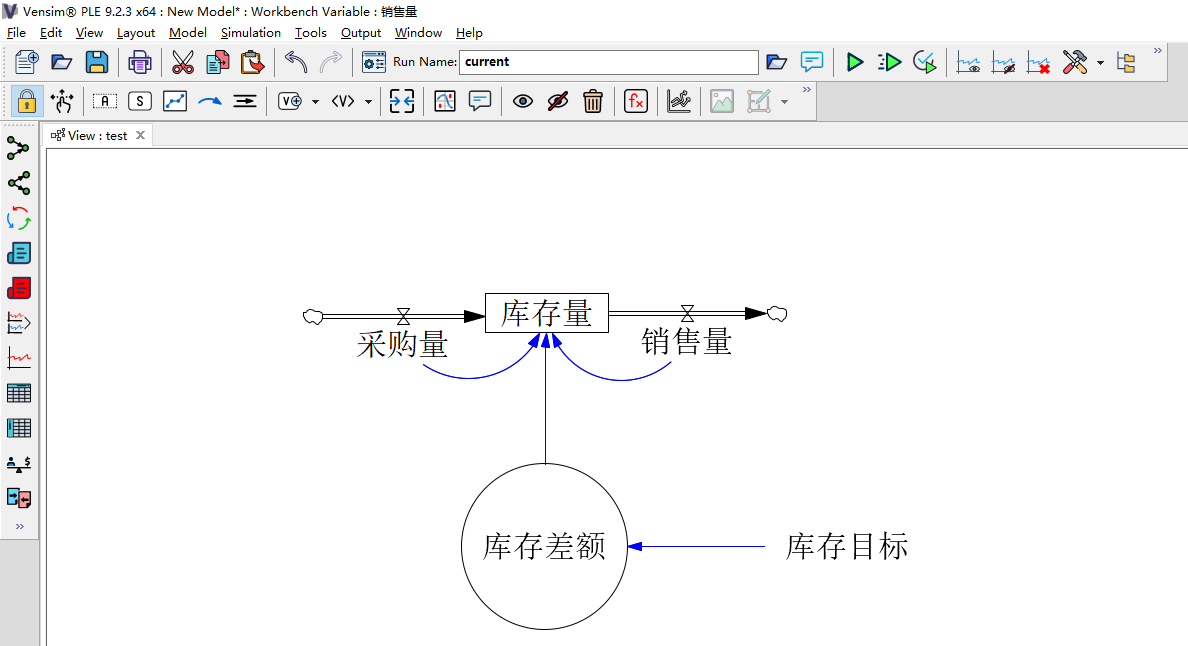The height and width of the screenshot is (646, 1188).
Task: Open the shadow variable <V> dropdown
Action: tap(368, 101)
